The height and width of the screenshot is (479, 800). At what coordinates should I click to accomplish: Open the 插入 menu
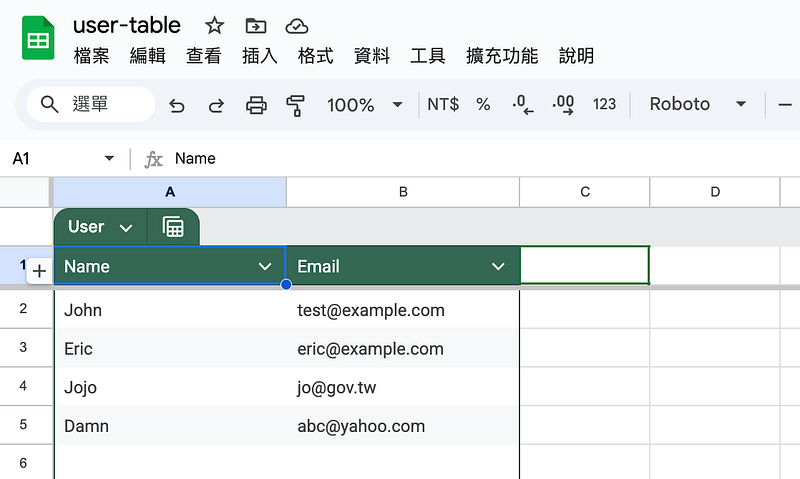[260, 56]
